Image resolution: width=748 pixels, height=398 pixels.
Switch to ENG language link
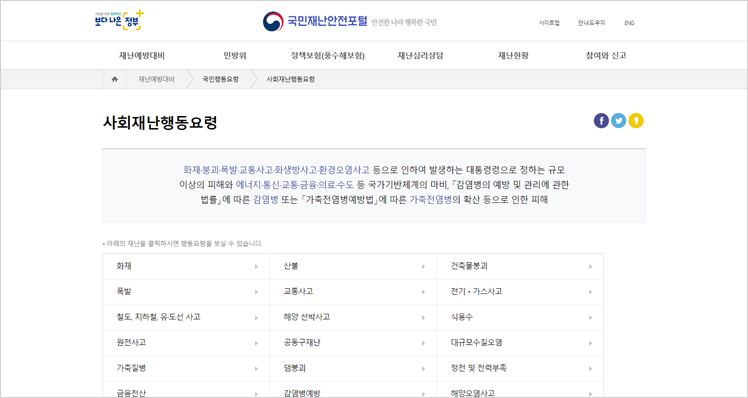629,23
